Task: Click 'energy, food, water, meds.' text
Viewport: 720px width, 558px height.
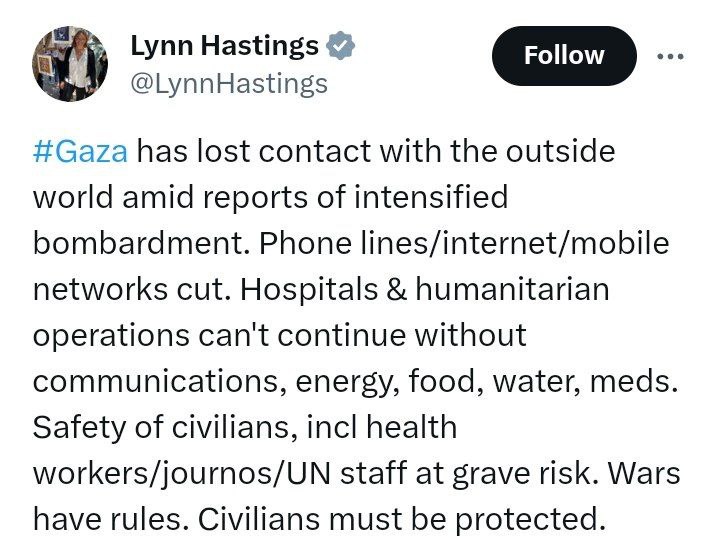Action: click(487, 382)
